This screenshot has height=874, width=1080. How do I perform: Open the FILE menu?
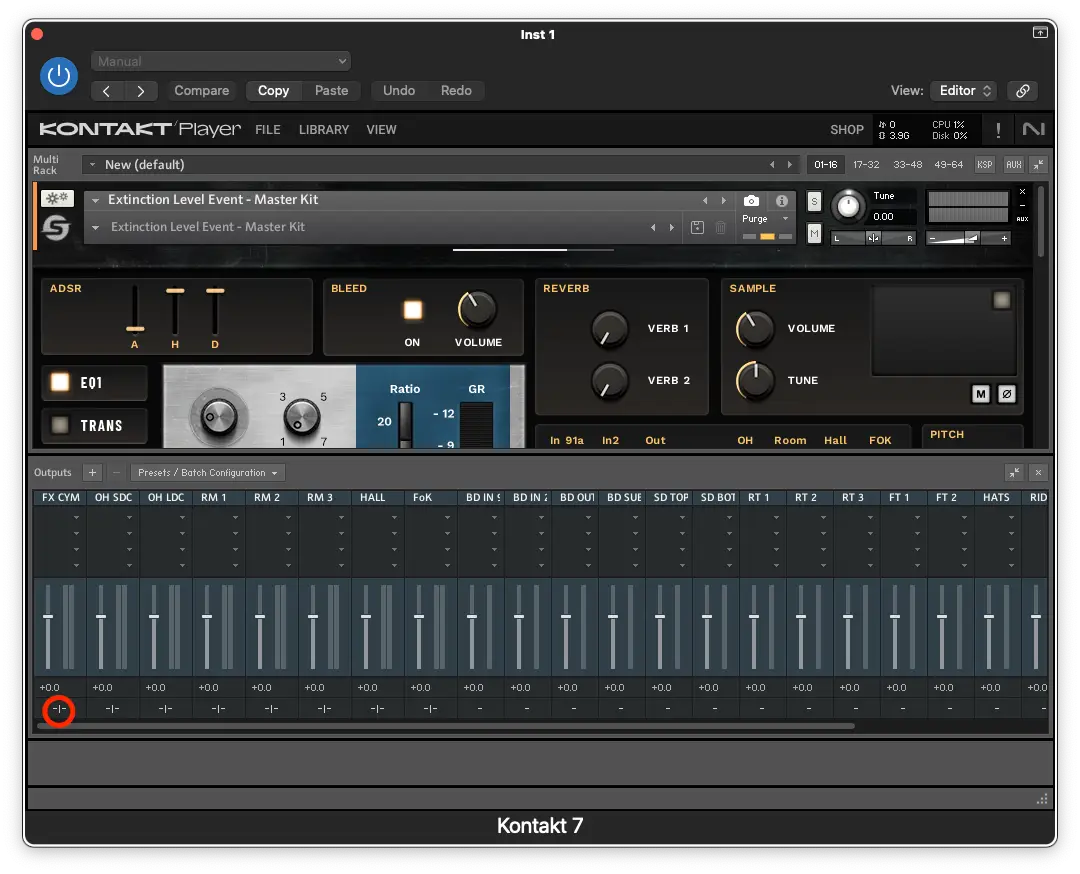tap(268, 129)
